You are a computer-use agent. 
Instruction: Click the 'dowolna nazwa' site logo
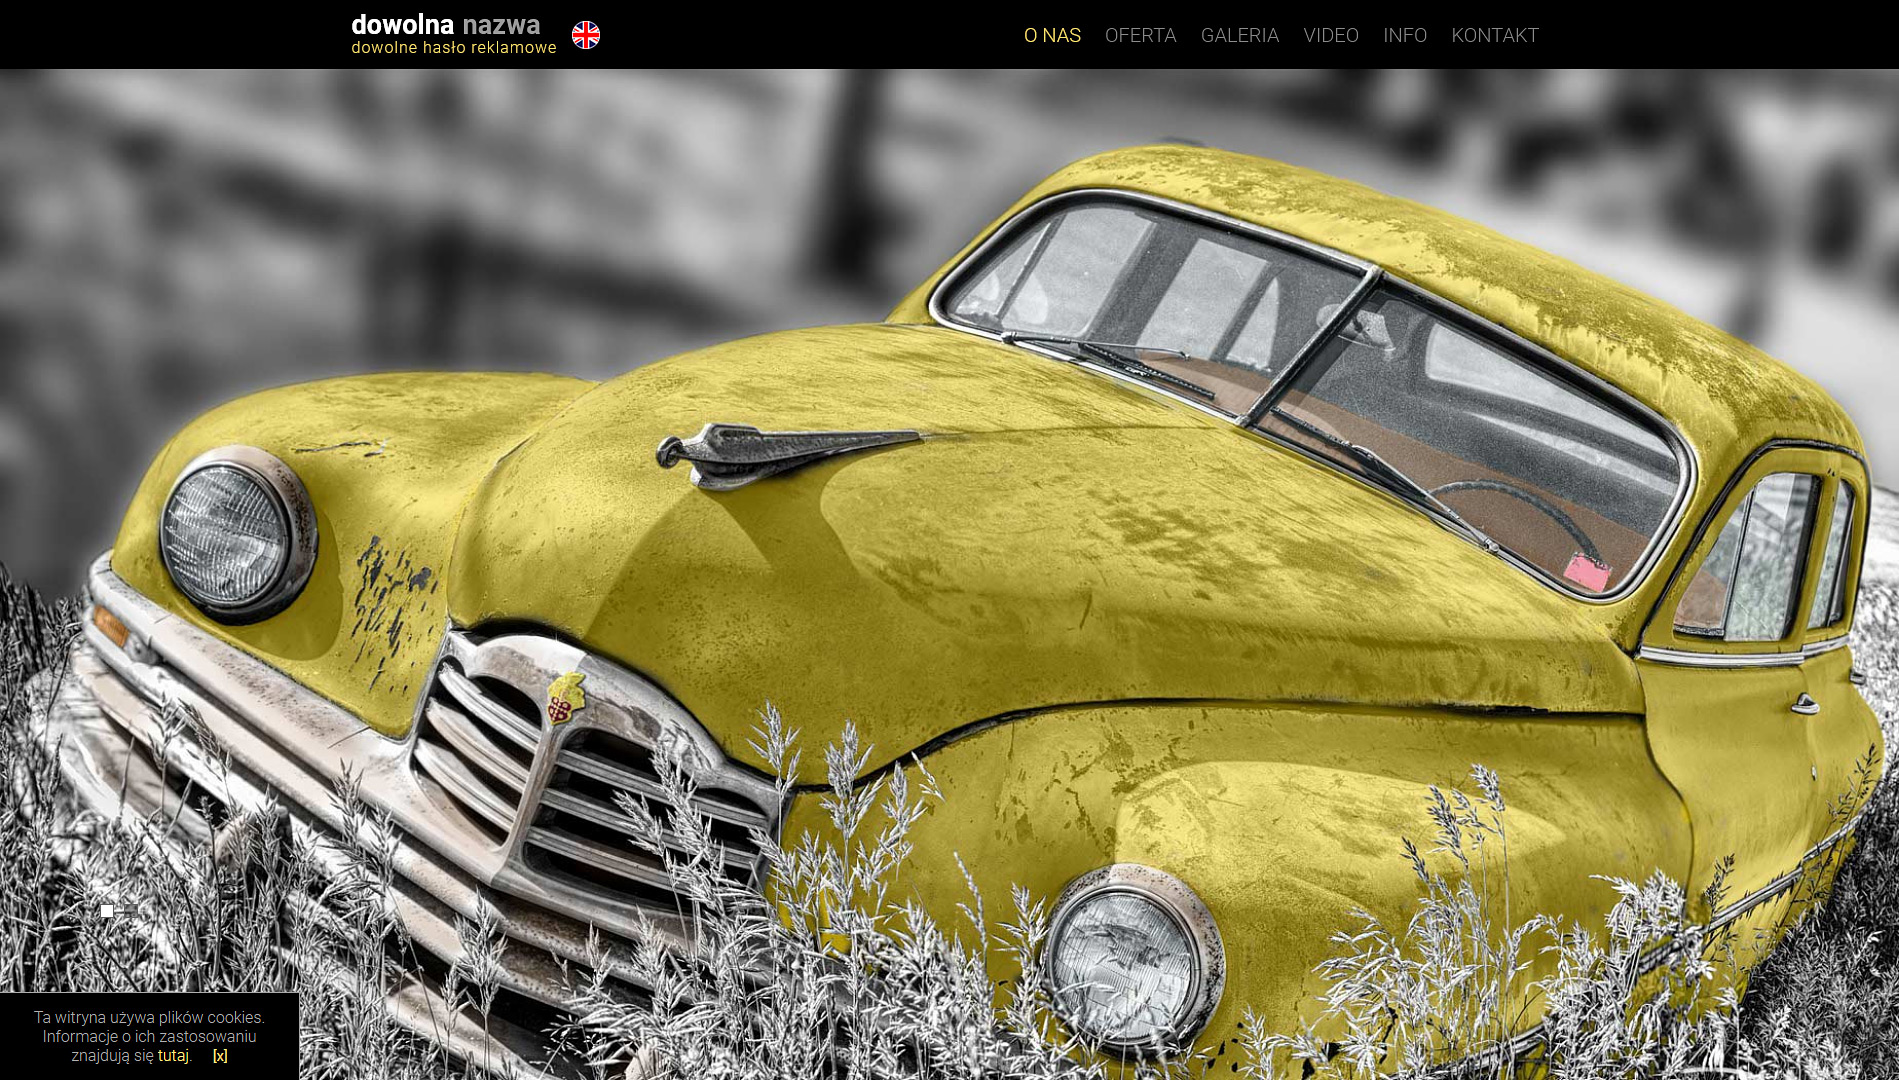tap(445, 24)
